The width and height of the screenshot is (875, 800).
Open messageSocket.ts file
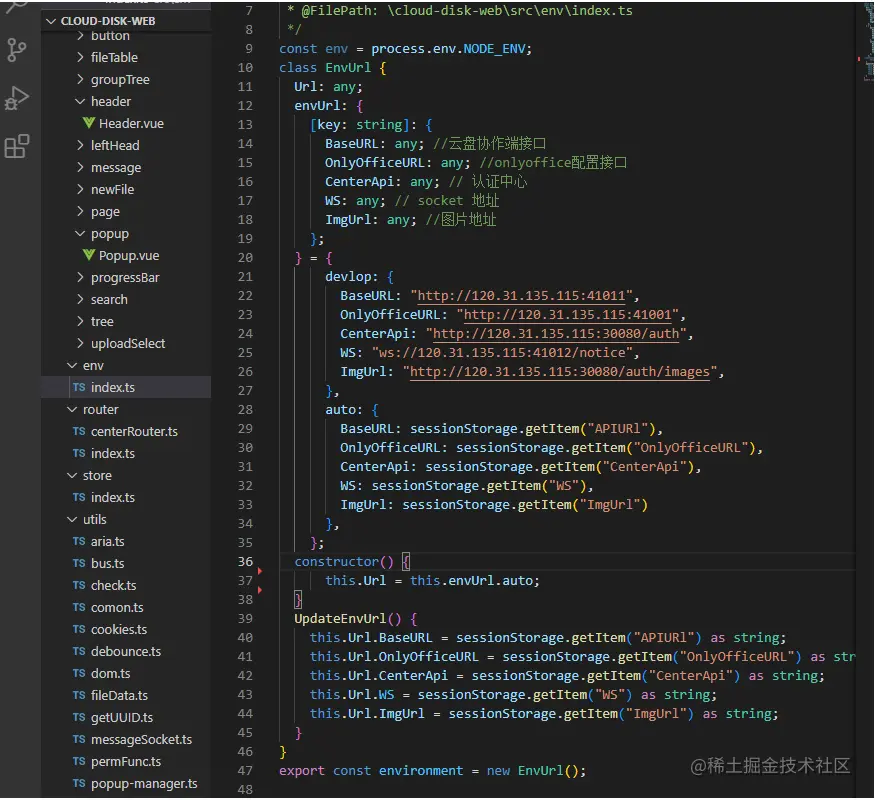[141, 740]
